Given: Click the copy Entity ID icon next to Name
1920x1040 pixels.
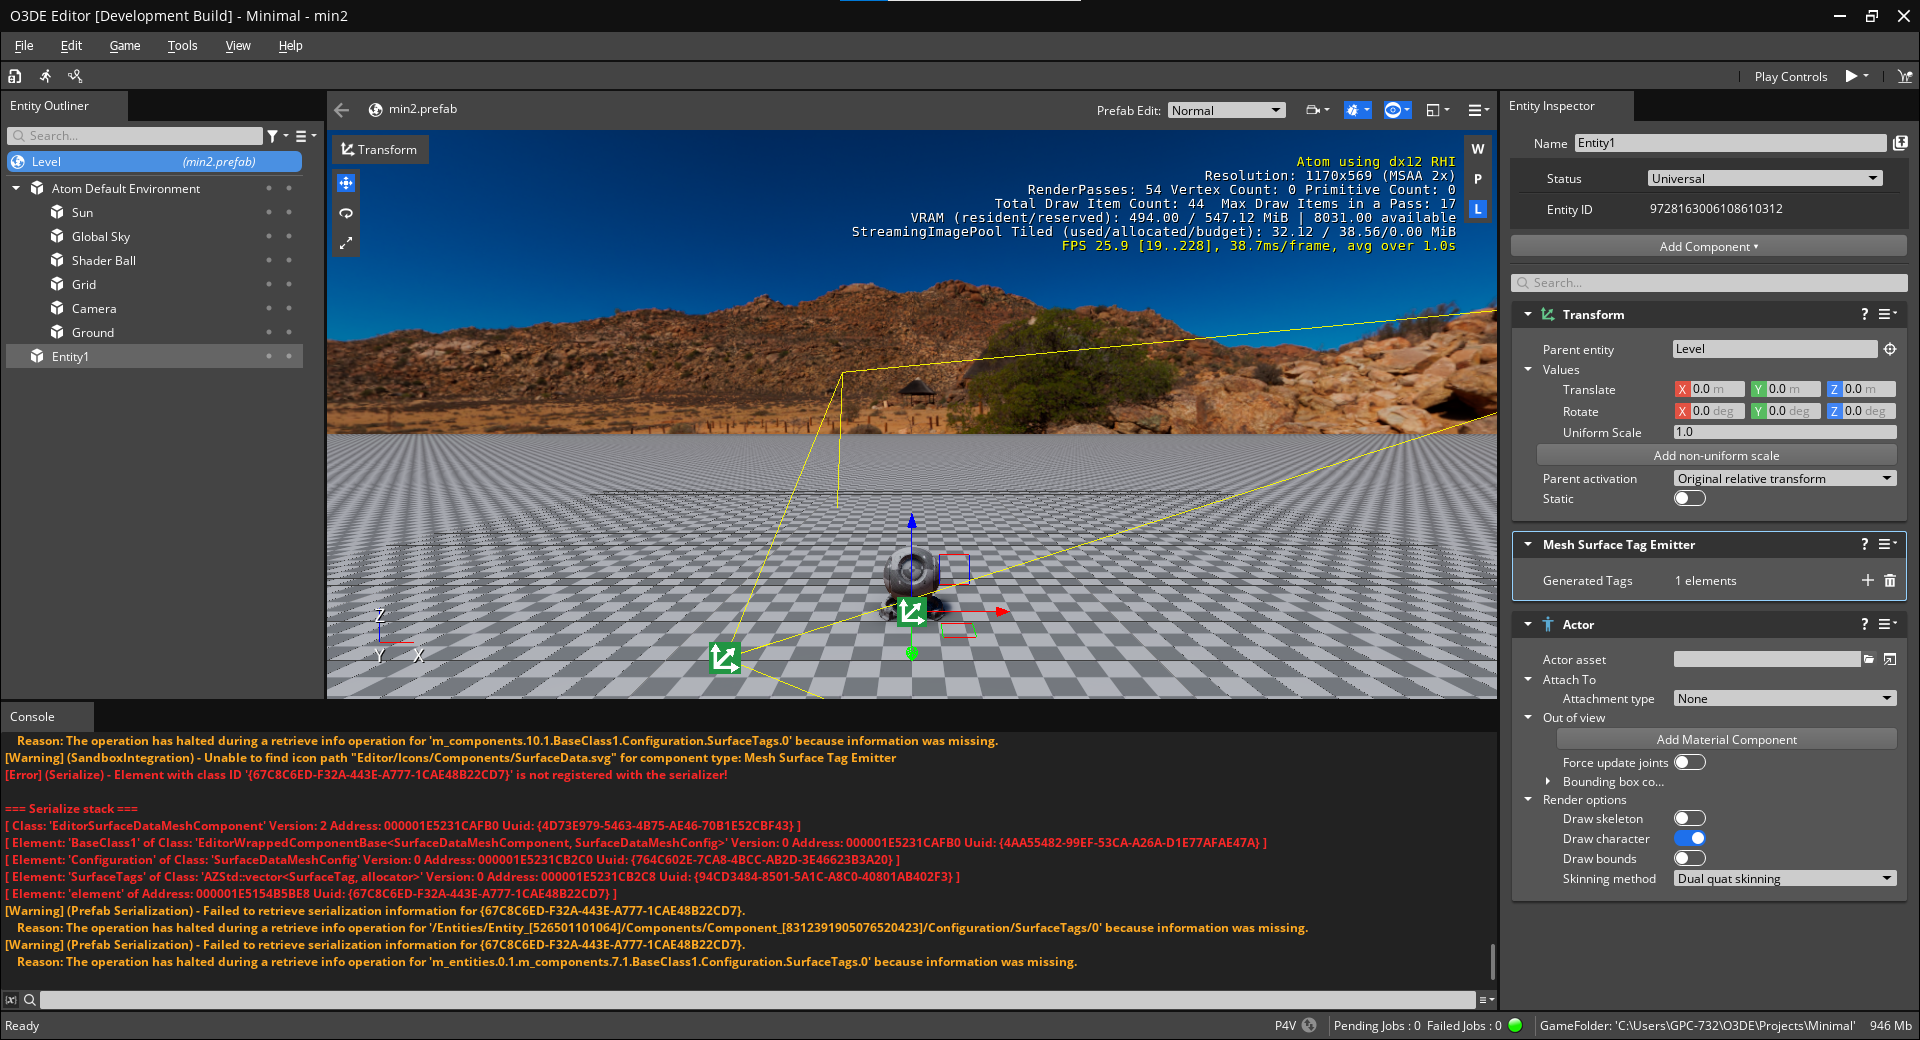Looking at the screenshot, I should point(1902,143).
